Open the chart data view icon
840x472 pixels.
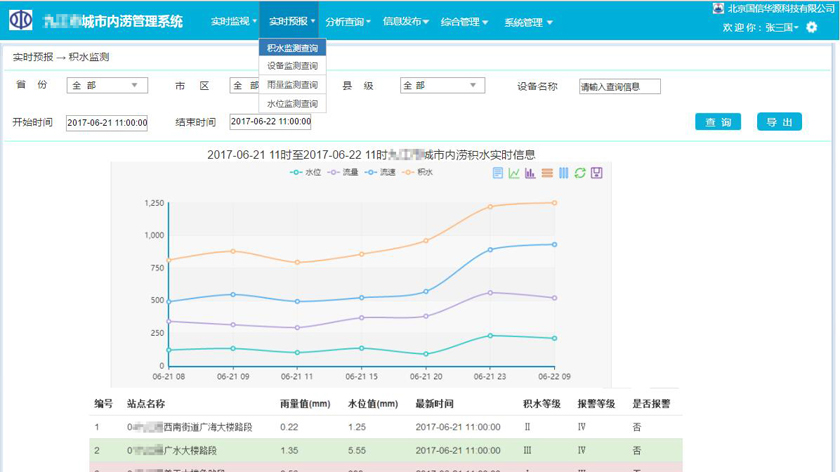(498, 173)
